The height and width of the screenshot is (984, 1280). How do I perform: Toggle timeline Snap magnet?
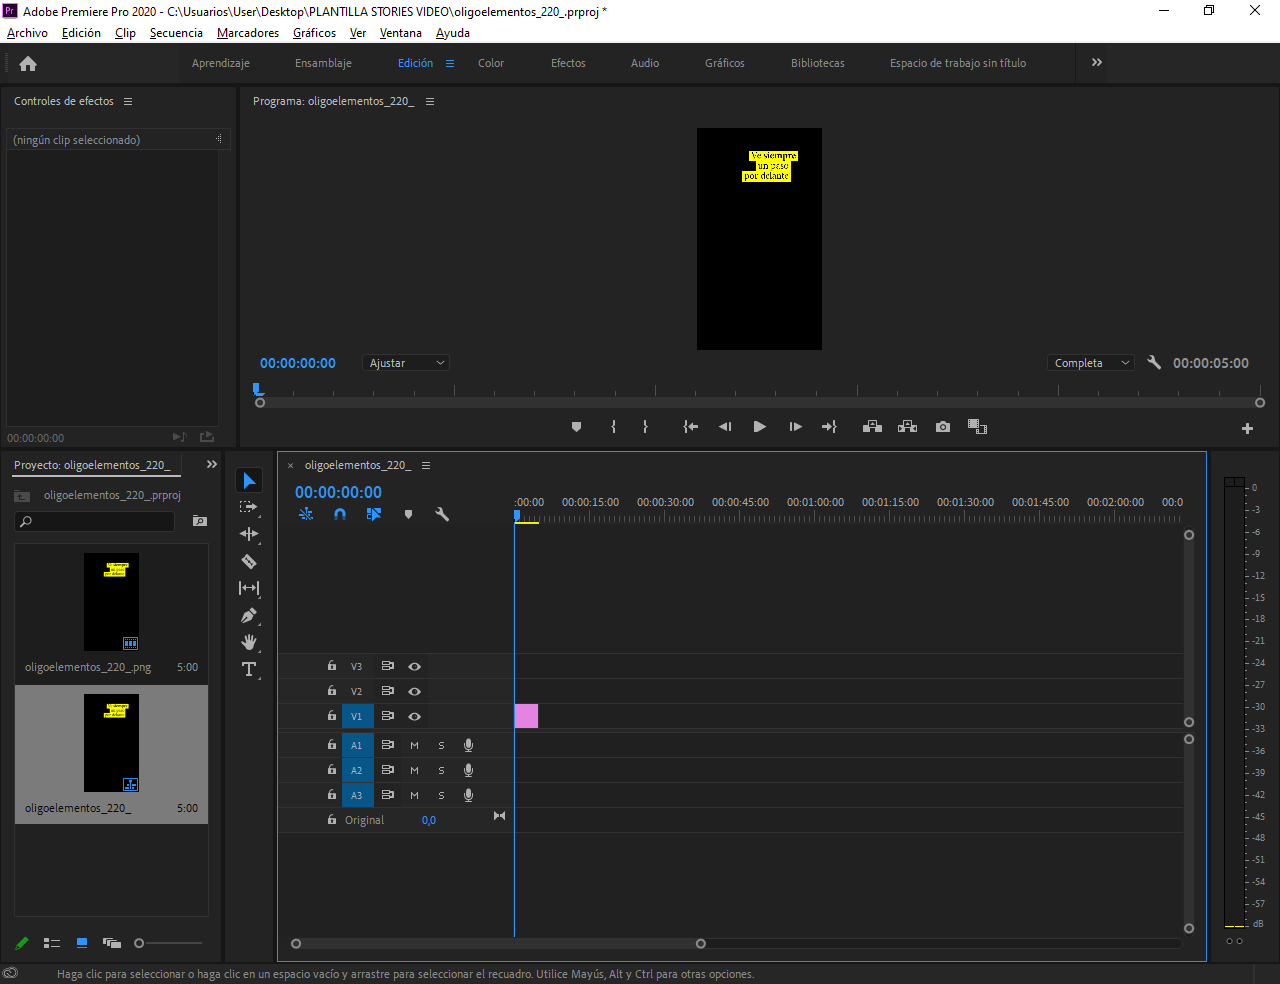pyautogui.click(x=340, y=514)
